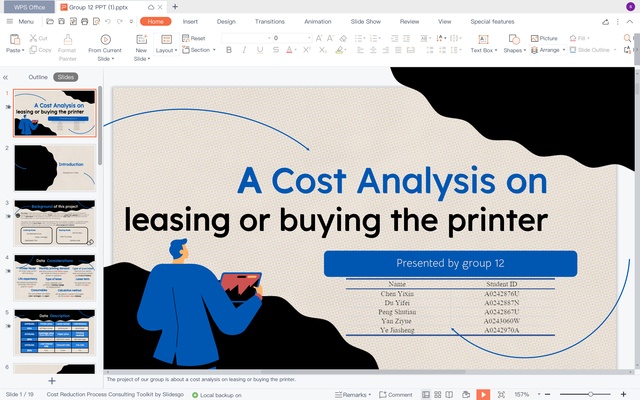Click the Shapes icon
640x400 pixels.
tap(514, 39)
